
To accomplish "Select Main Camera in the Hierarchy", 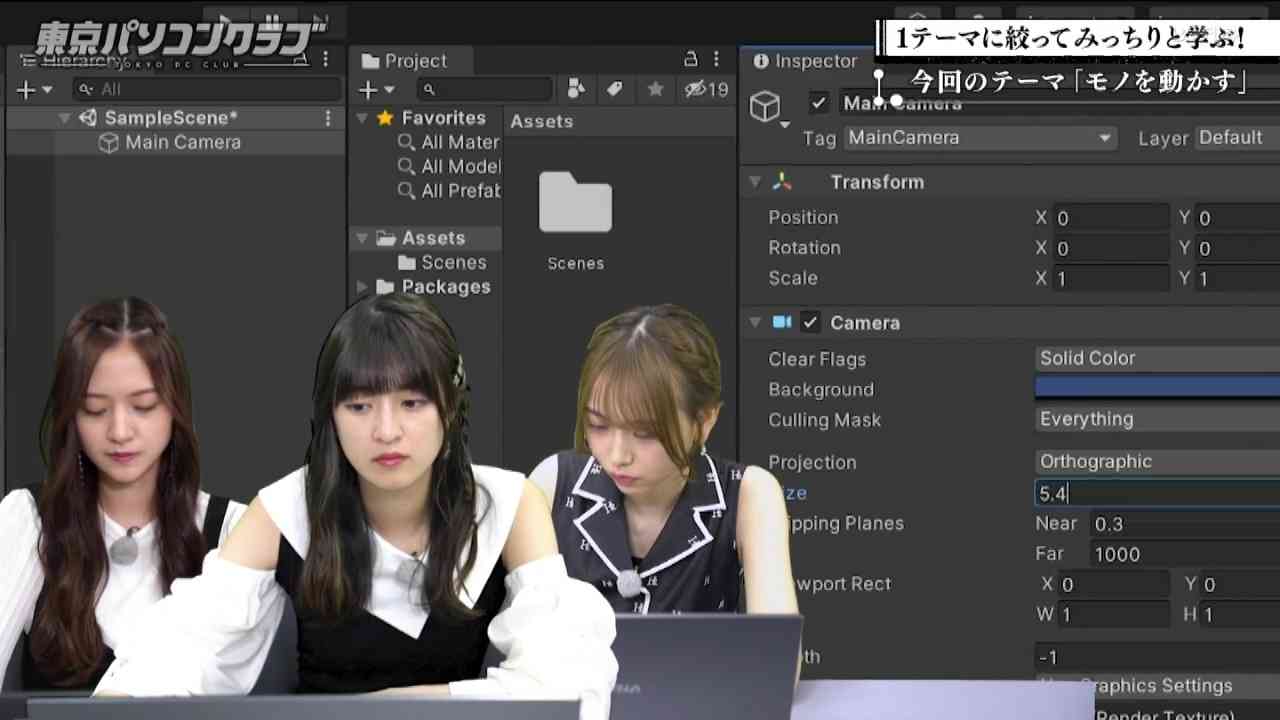I will click(183, 143).
